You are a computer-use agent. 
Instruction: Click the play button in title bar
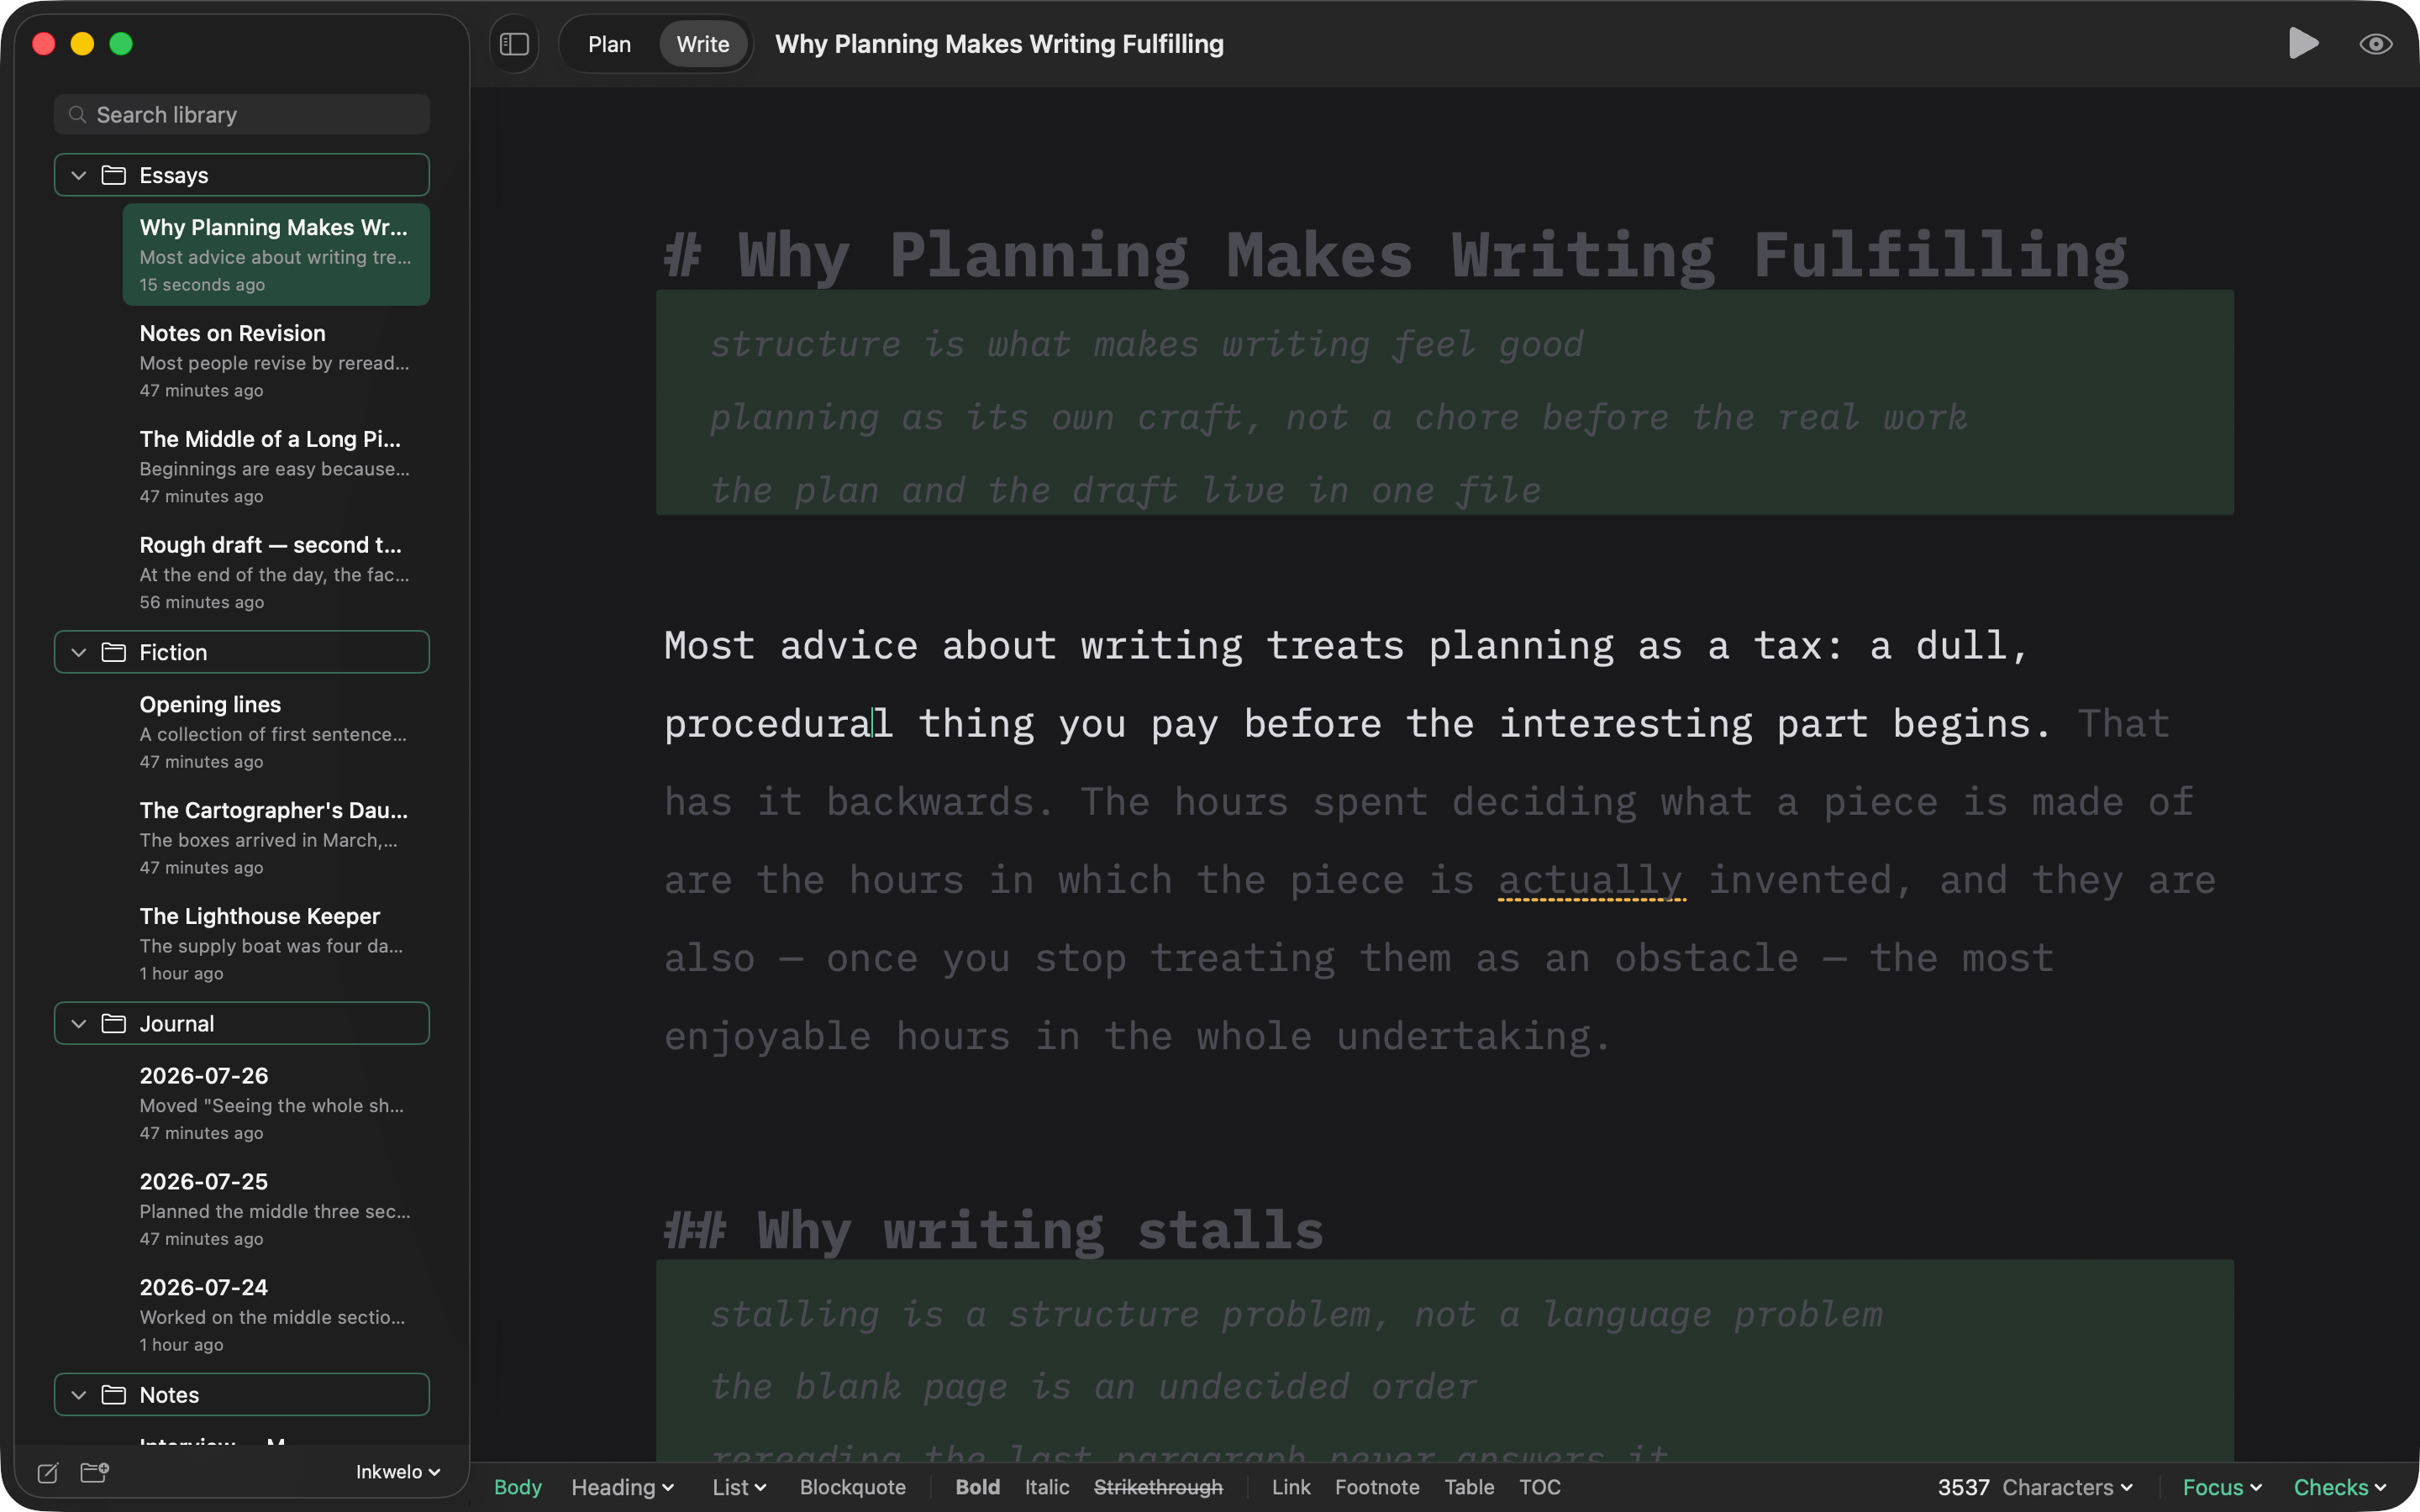coord(2303,43)
